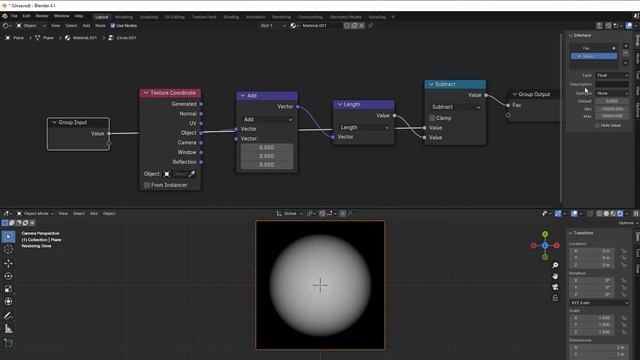Switch to Geometry Nodes workspace tab
Viewport: 640px width, 360px height.
[345, 17]
